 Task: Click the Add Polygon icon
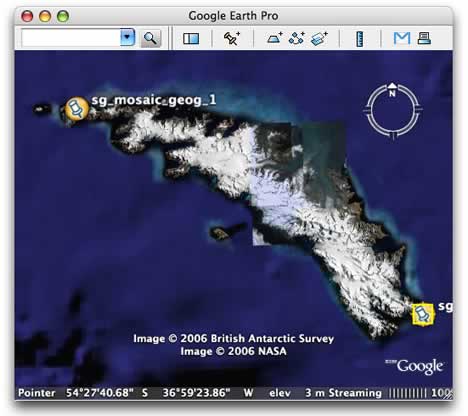(275, 38)
